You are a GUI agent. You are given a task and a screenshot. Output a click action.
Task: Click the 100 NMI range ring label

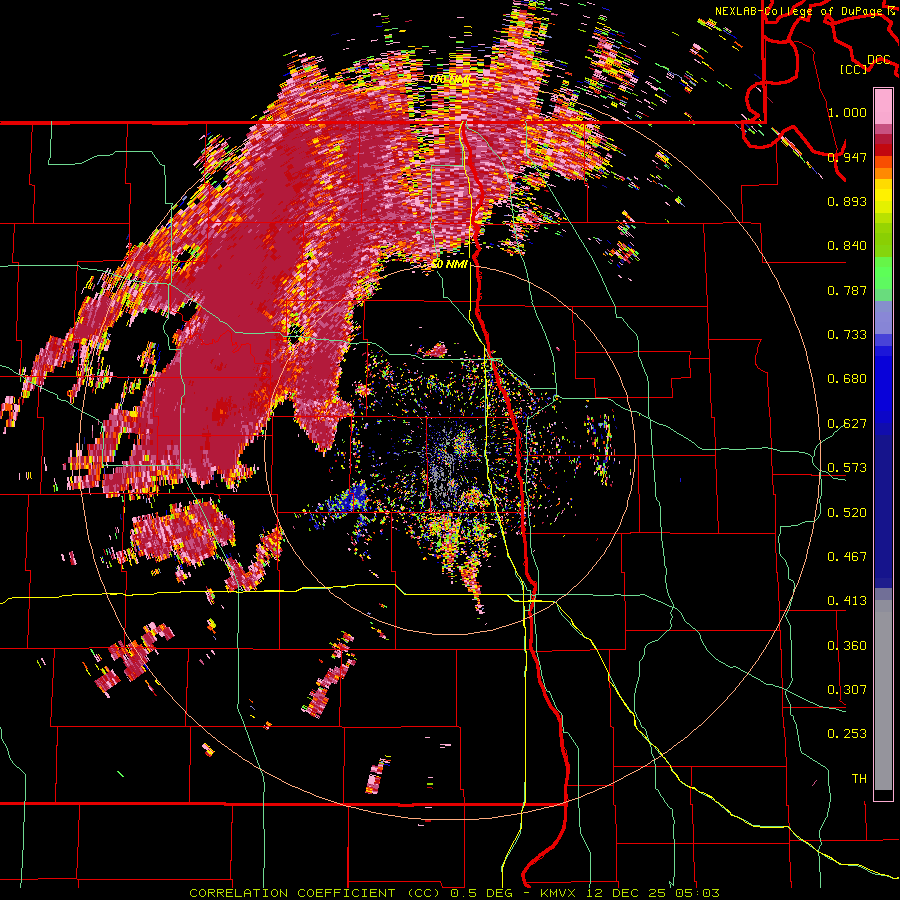click(449, 79)
